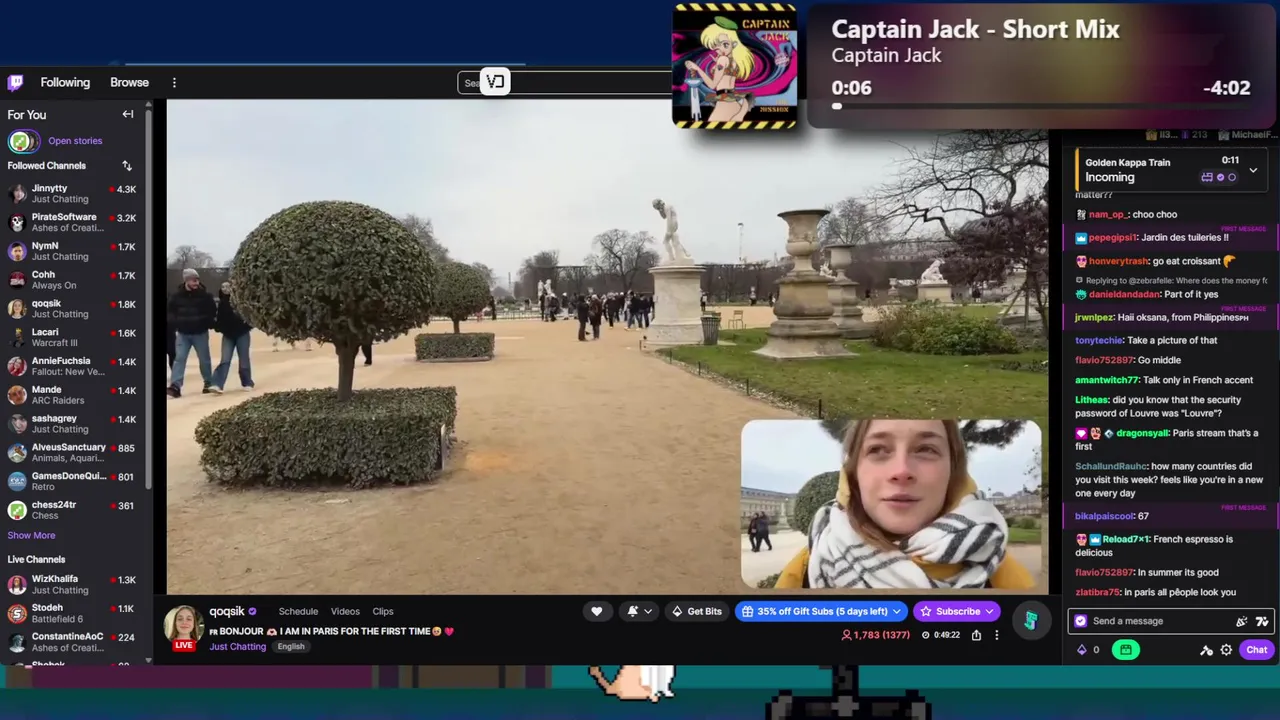Click the purple Subscribe button
The width and height of the screenshot is (1280, 720).
tap(957, 611)
